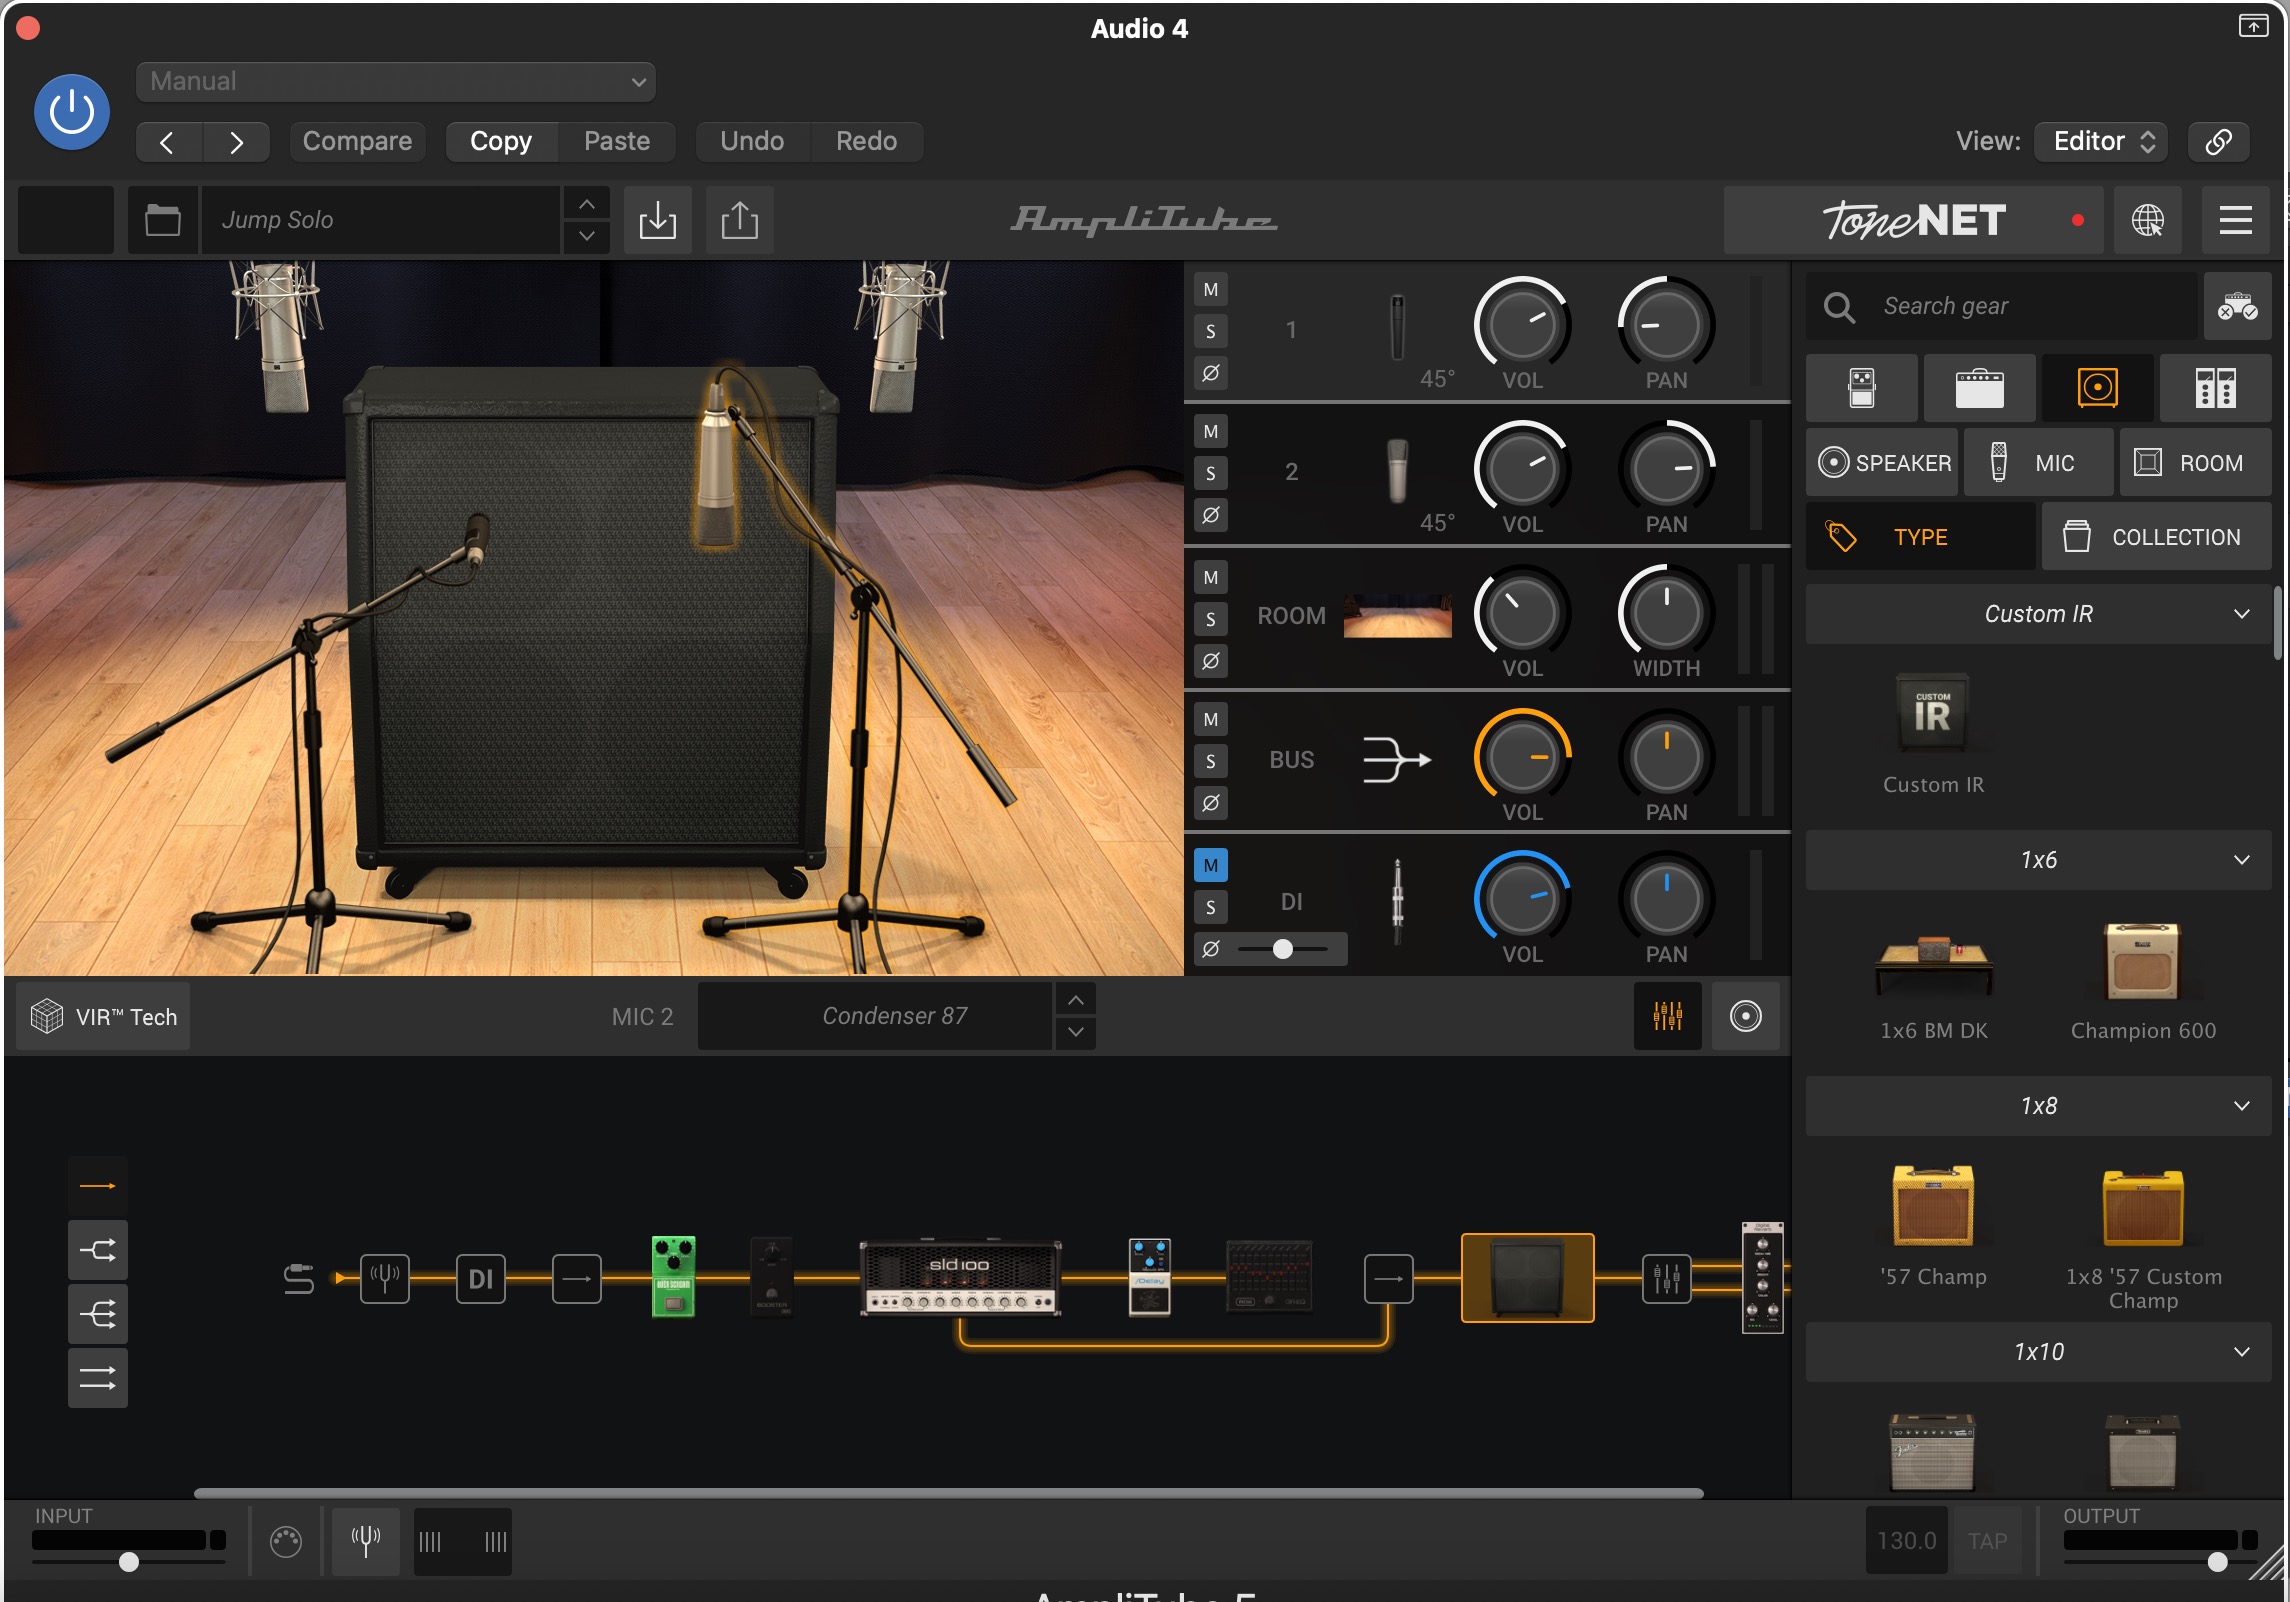The width and height of the screenshot is (2290, 1602).
Task: Click the tuner block in signal chain
Action: click(385, 1279)
